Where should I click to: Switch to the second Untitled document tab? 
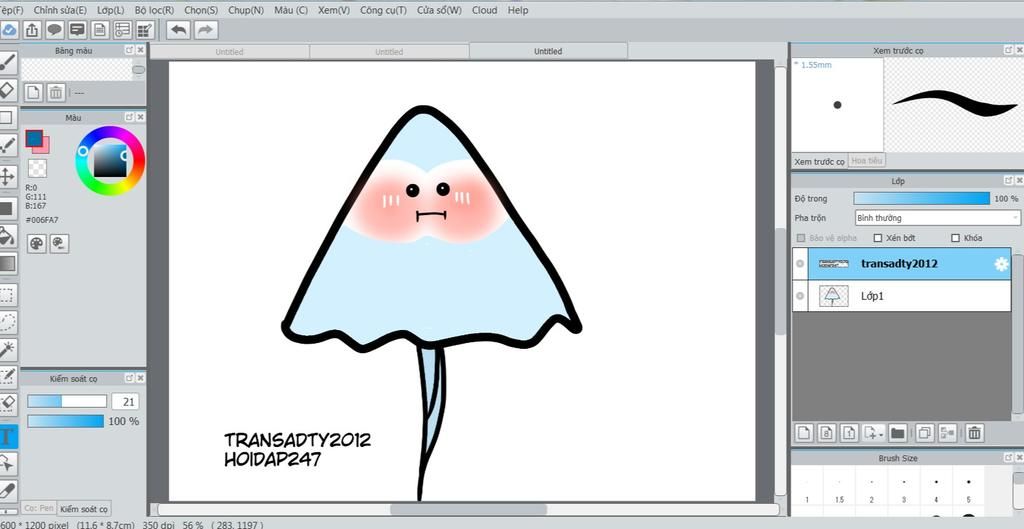(389, 52)
